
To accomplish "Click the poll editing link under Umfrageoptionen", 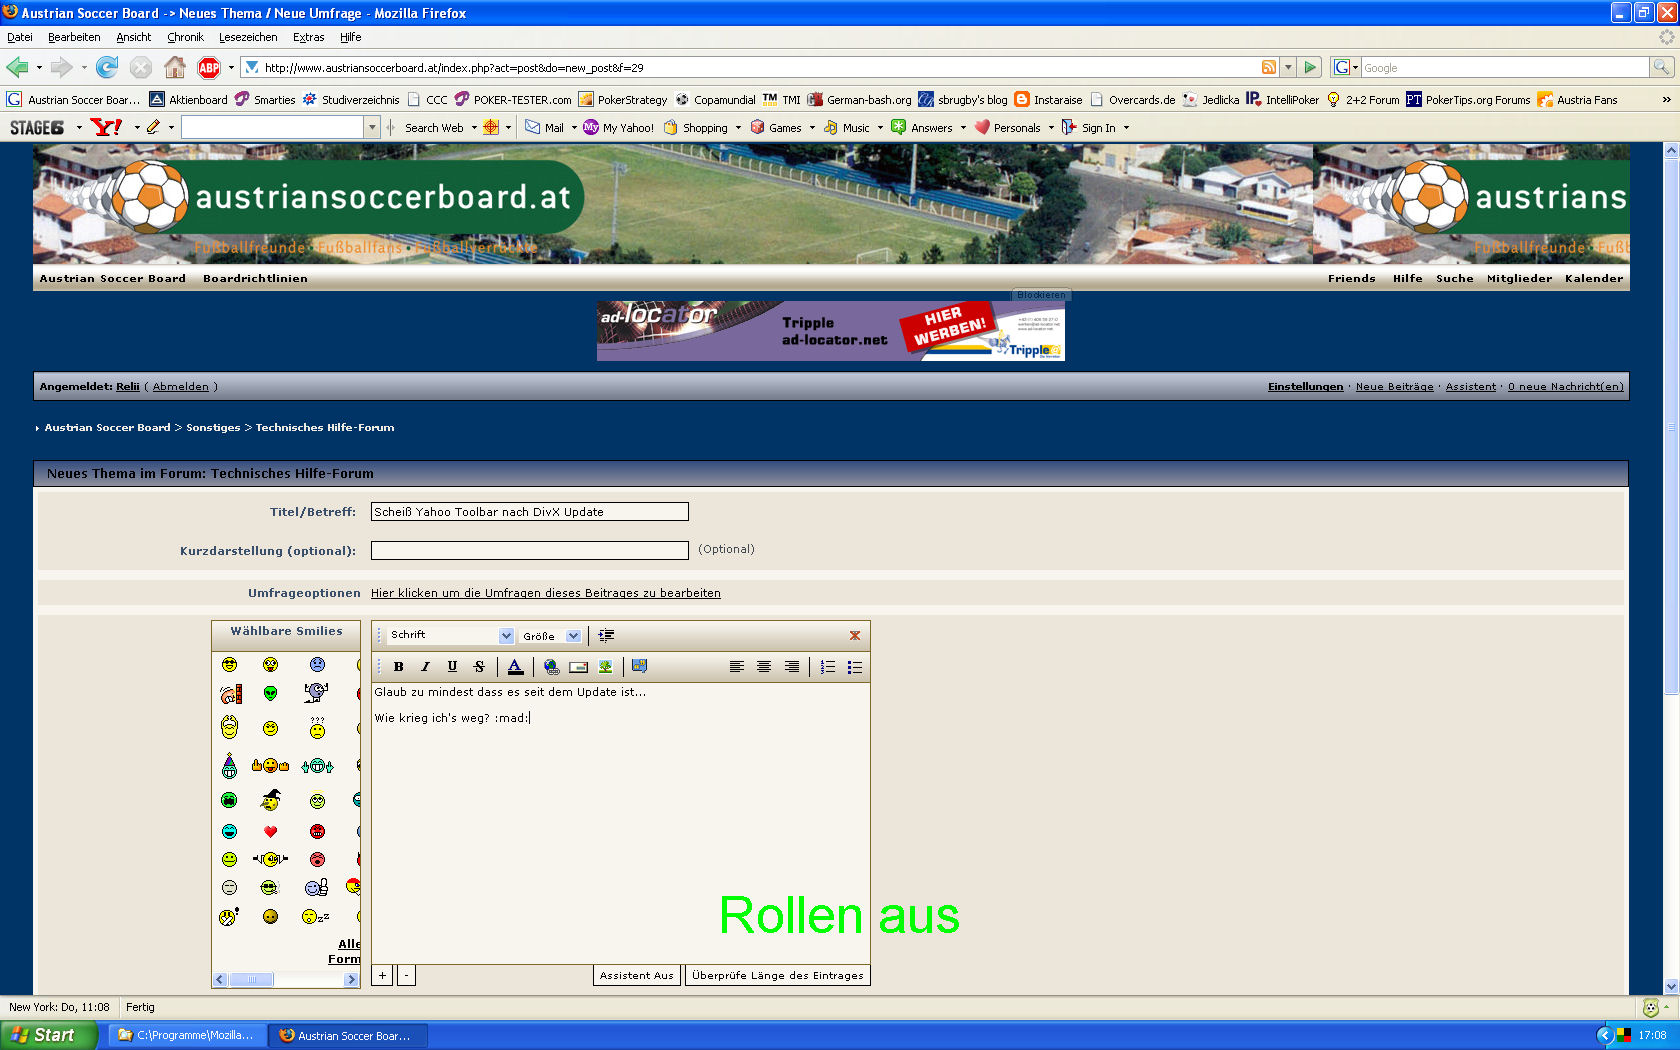I will click(545, 593).
